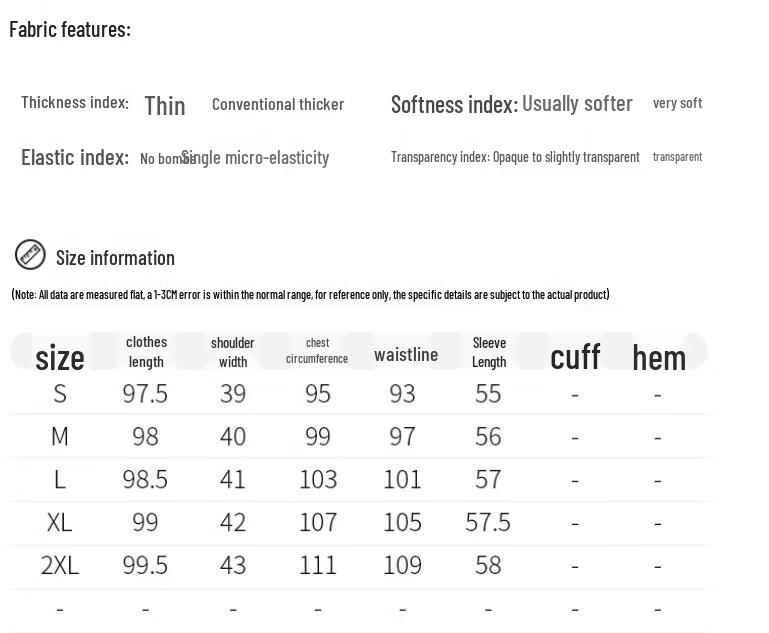Click the Usually softer softness value
This screenshot has height=633, width=769.
(x=577, y=104)
